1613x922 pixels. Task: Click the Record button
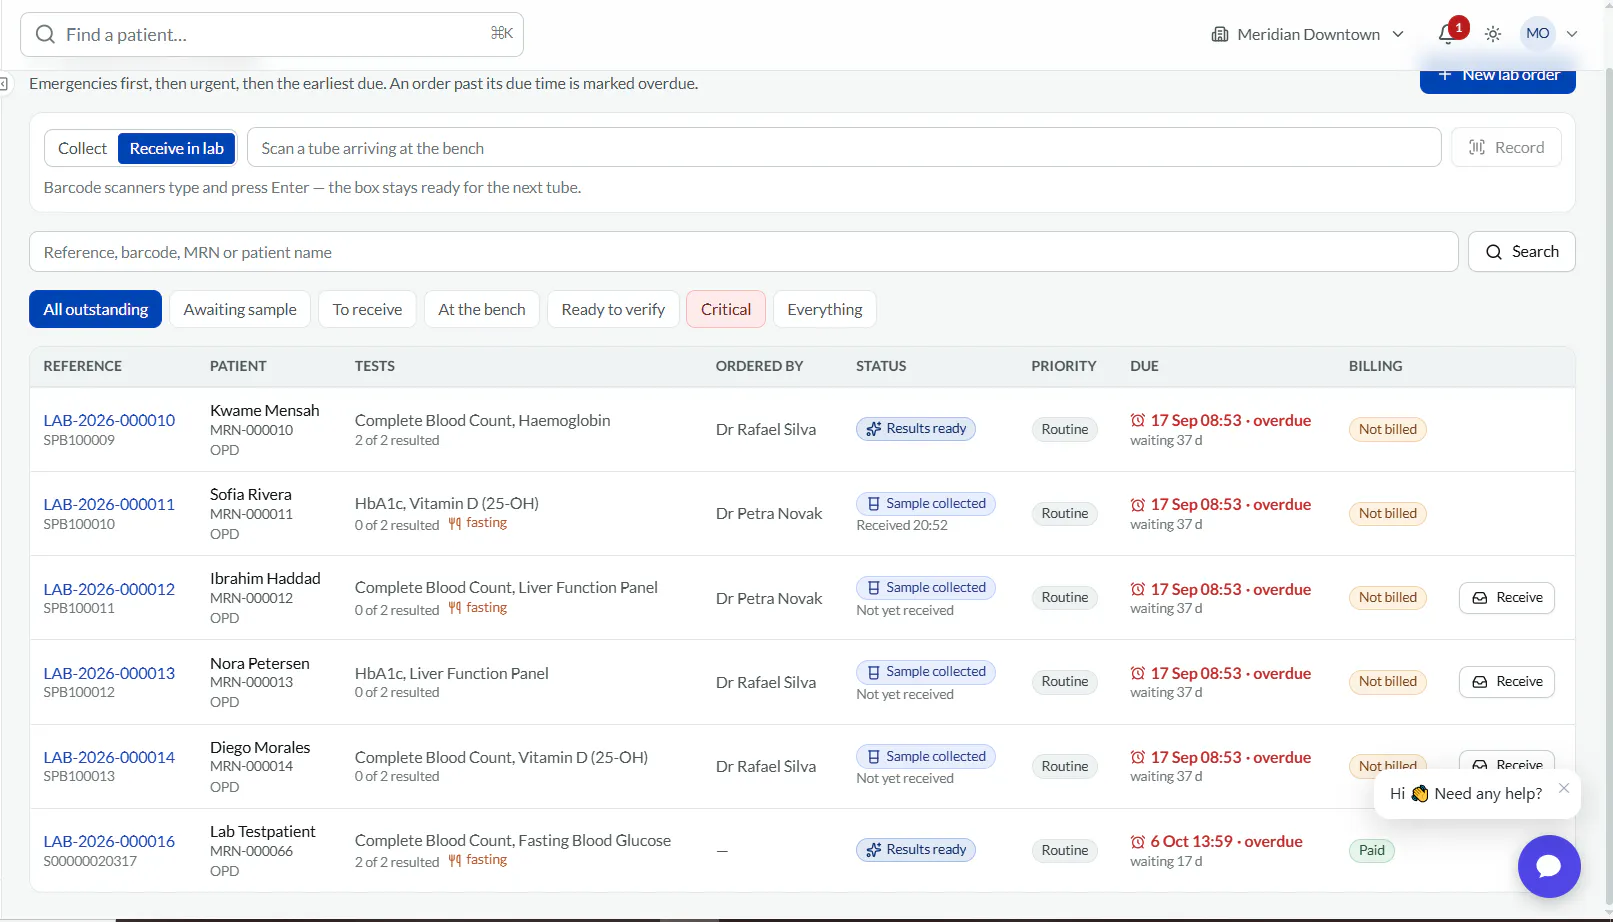click(1506, 148)
